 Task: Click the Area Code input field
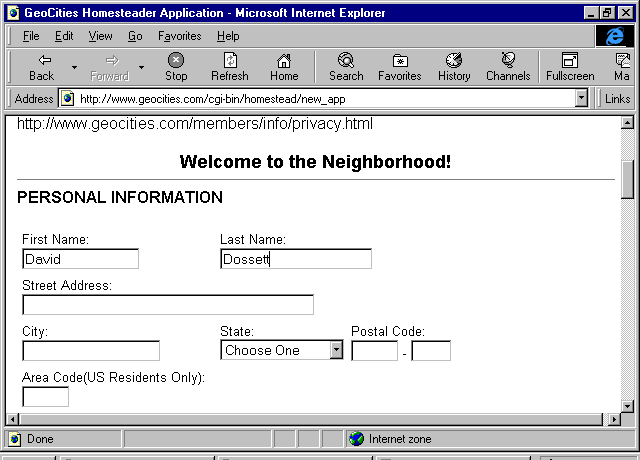click(x=45, y=397)
